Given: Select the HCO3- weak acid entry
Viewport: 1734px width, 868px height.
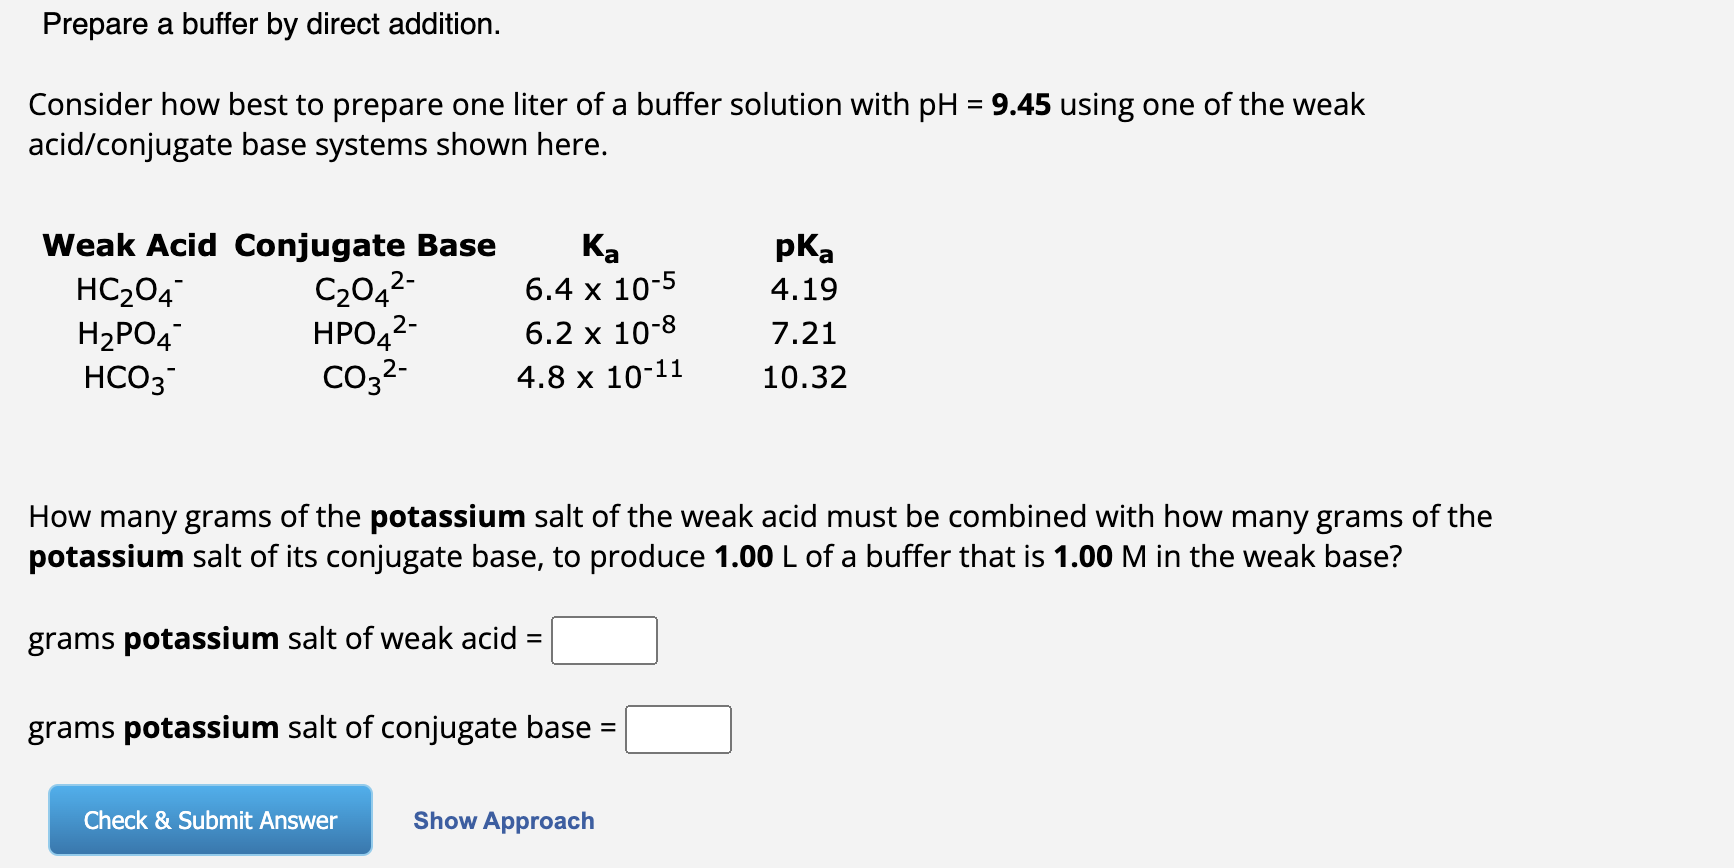Looking at the screenshot, I should point(128,378).
